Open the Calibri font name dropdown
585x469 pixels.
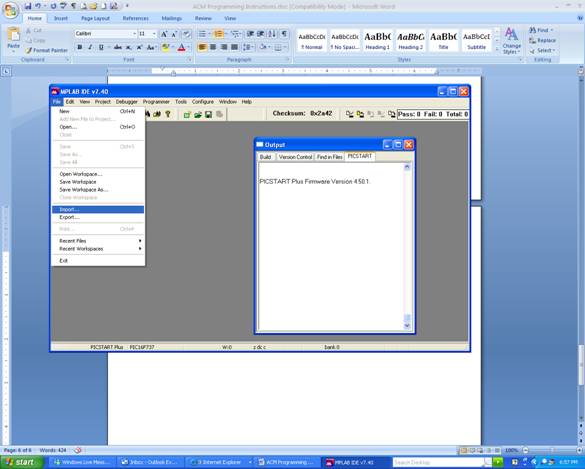coord(134,34)
